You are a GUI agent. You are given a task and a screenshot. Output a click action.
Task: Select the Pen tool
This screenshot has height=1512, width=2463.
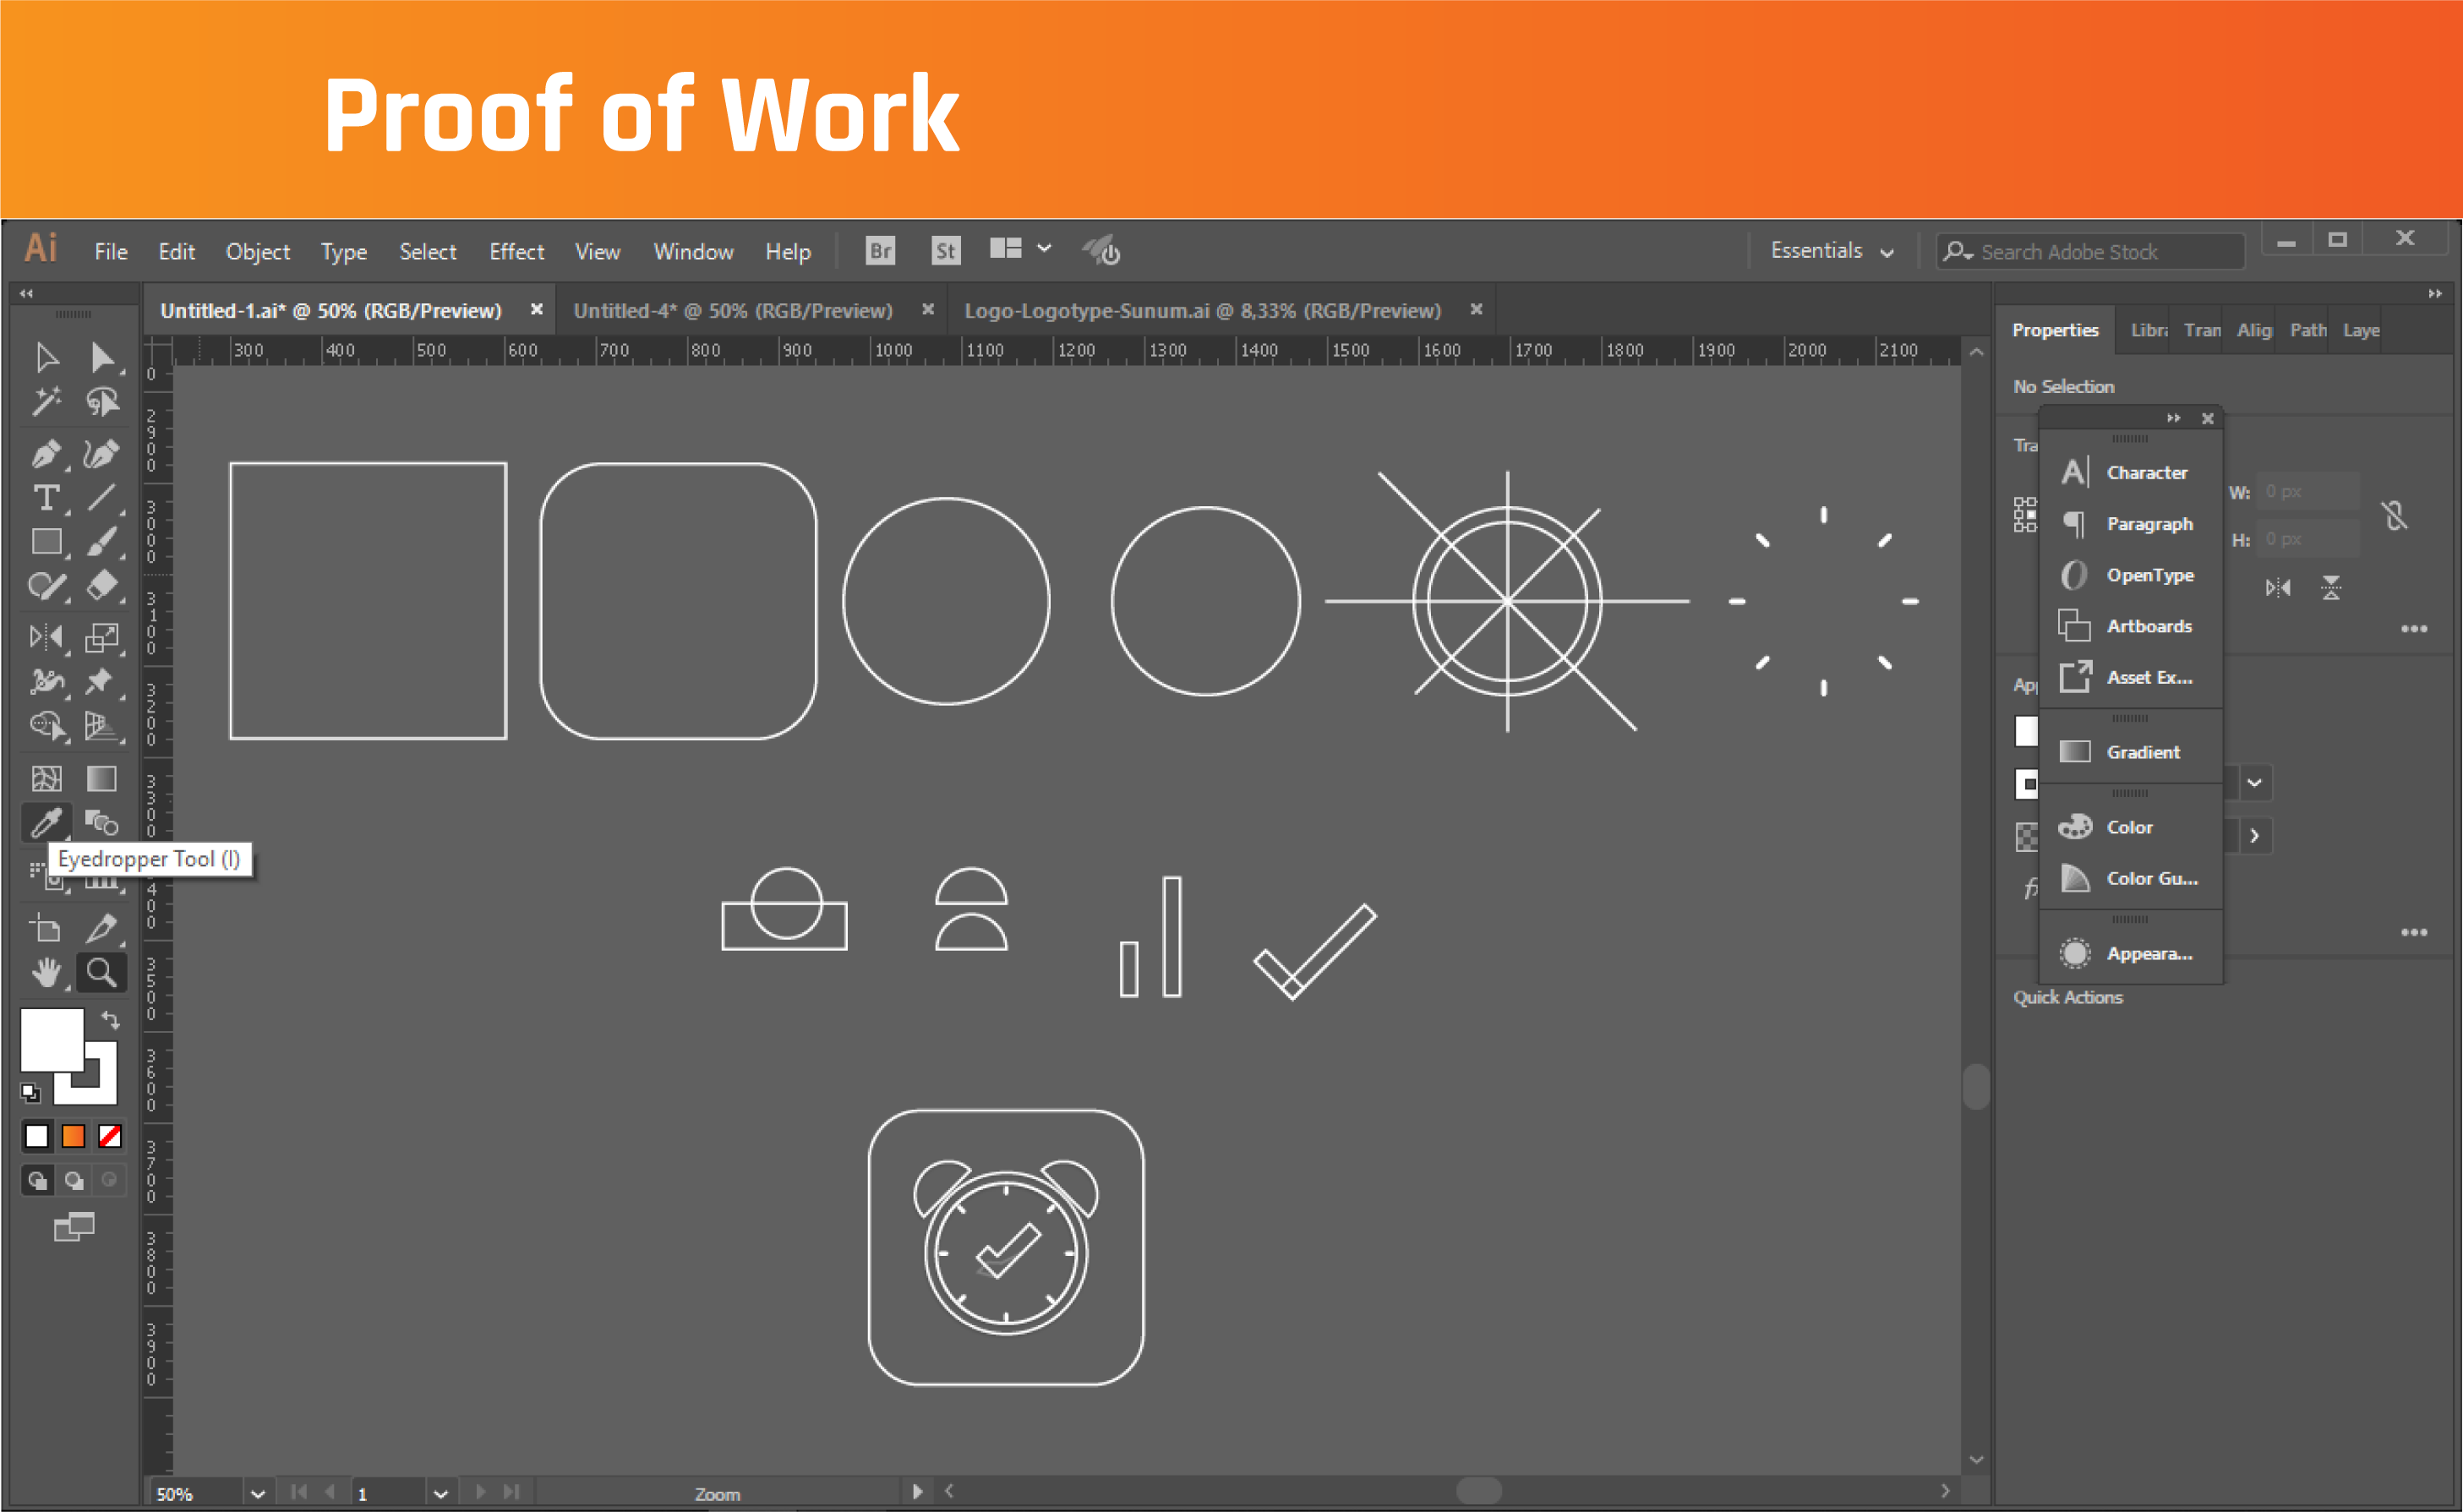[x=44, y=454]
